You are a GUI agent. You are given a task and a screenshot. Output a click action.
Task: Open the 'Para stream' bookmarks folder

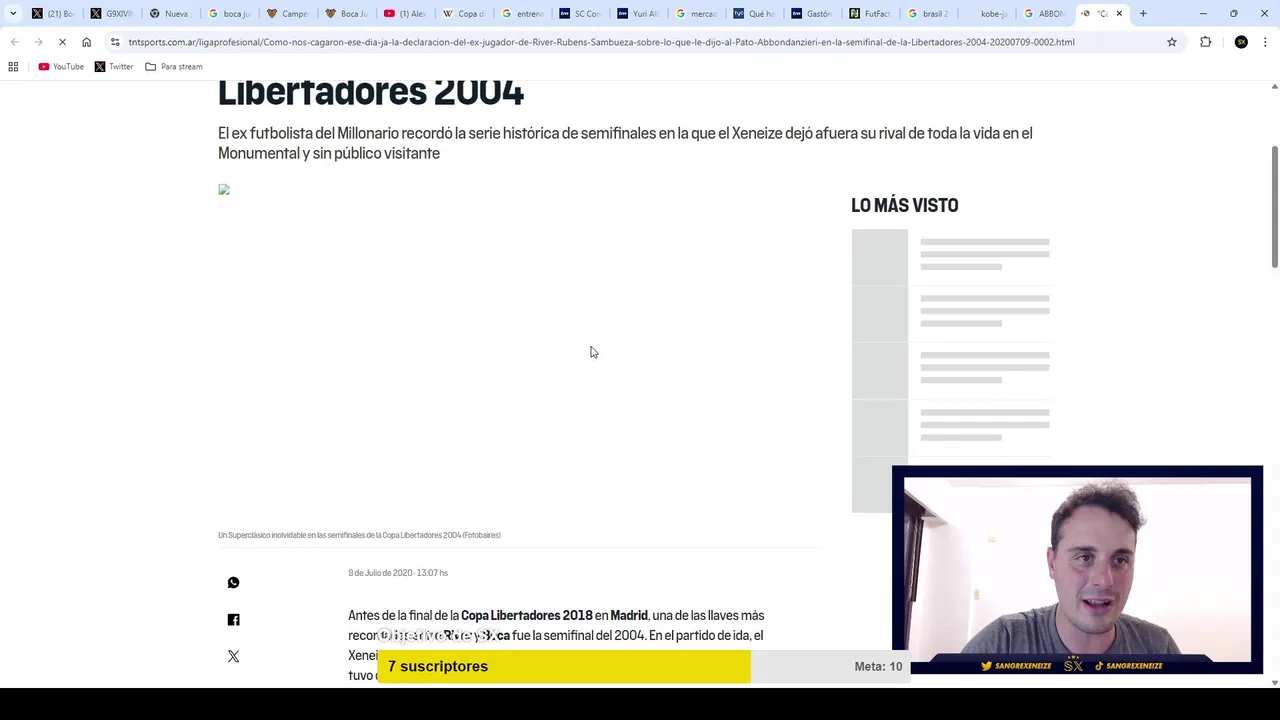(174, 66)
